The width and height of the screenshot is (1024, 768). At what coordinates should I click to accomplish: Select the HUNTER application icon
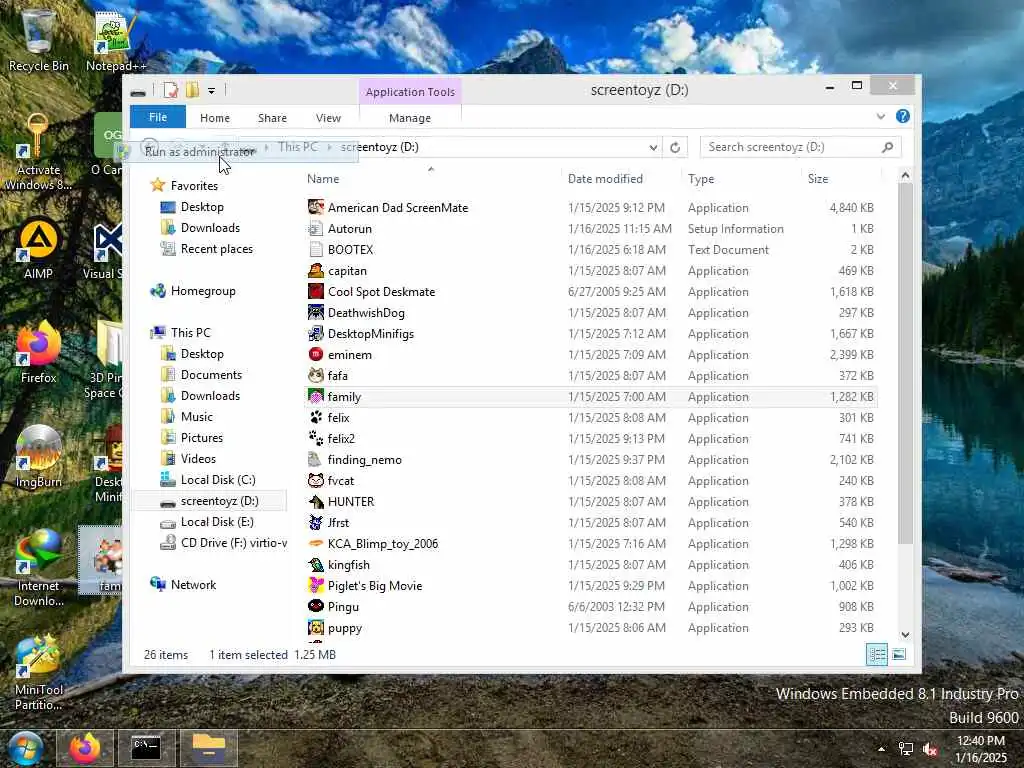(x=315, y=502)
